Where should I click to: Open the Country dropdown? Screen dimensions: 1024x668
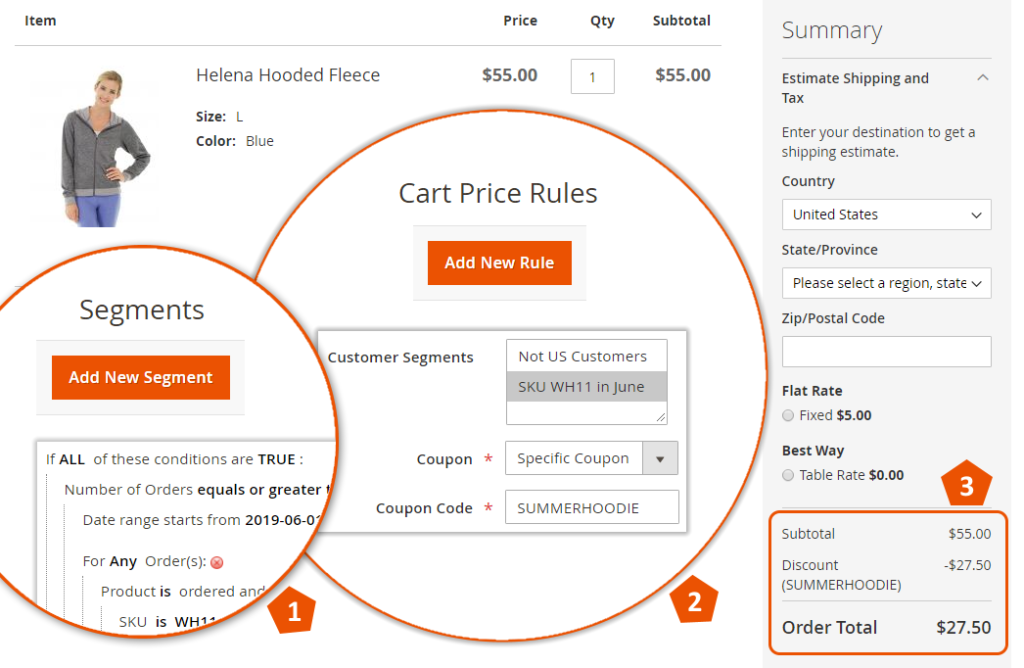coord(886,214)
